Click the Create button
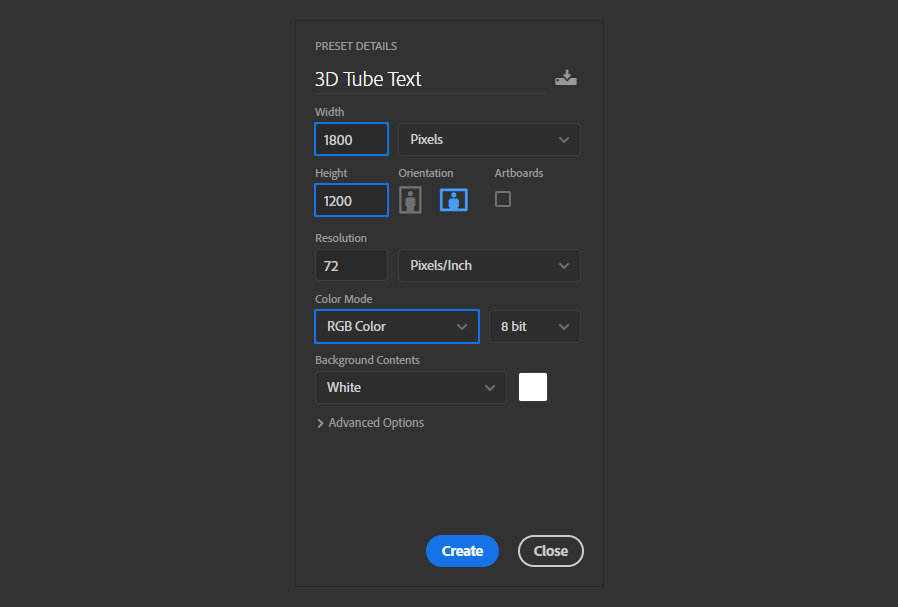This screenshot has width=898, height=607. (462, 551)
